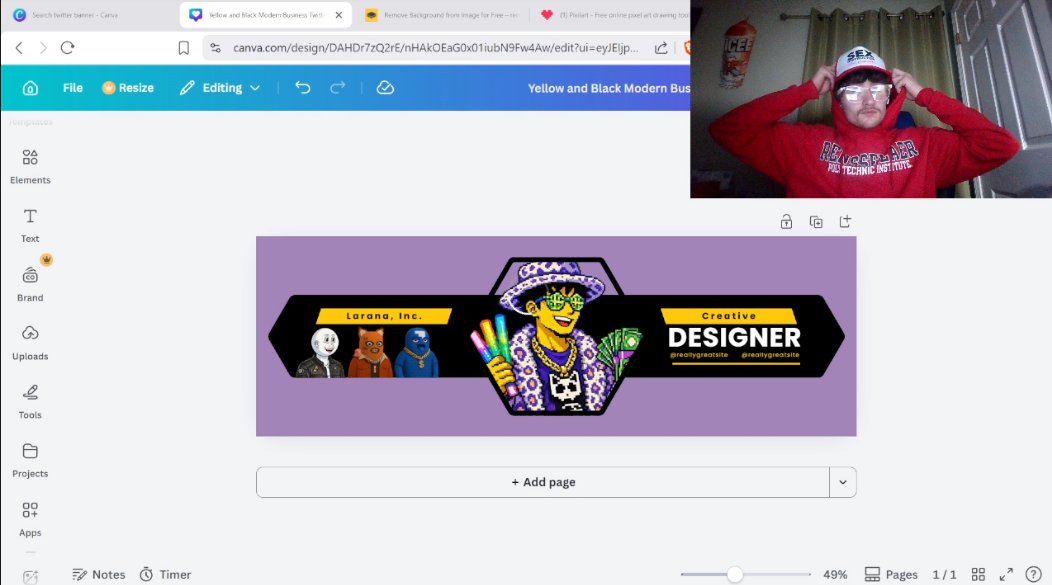Open the Projects panel
The width and height of the screenshot is (1052, 585).
click(x=30, y=460)
